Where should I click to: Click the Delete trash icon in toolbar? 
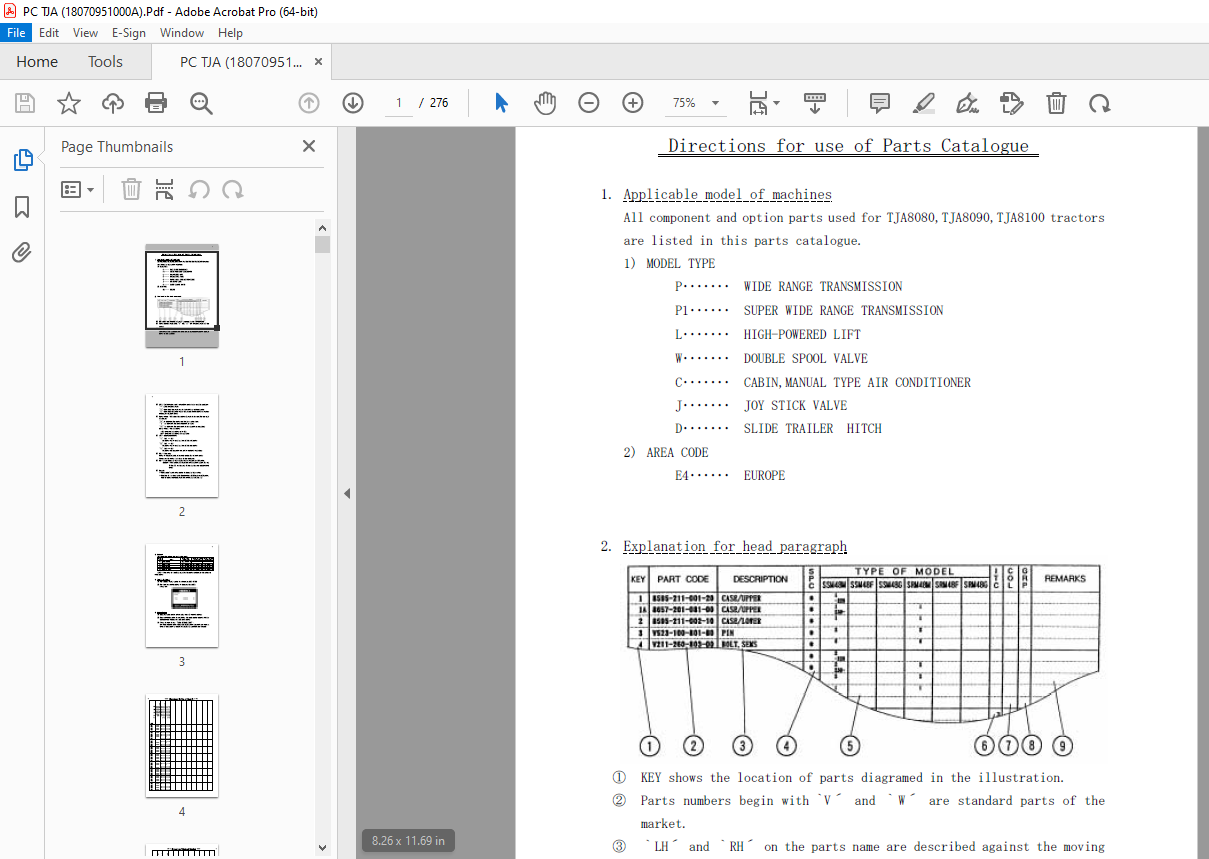(x=1056, y=103)
